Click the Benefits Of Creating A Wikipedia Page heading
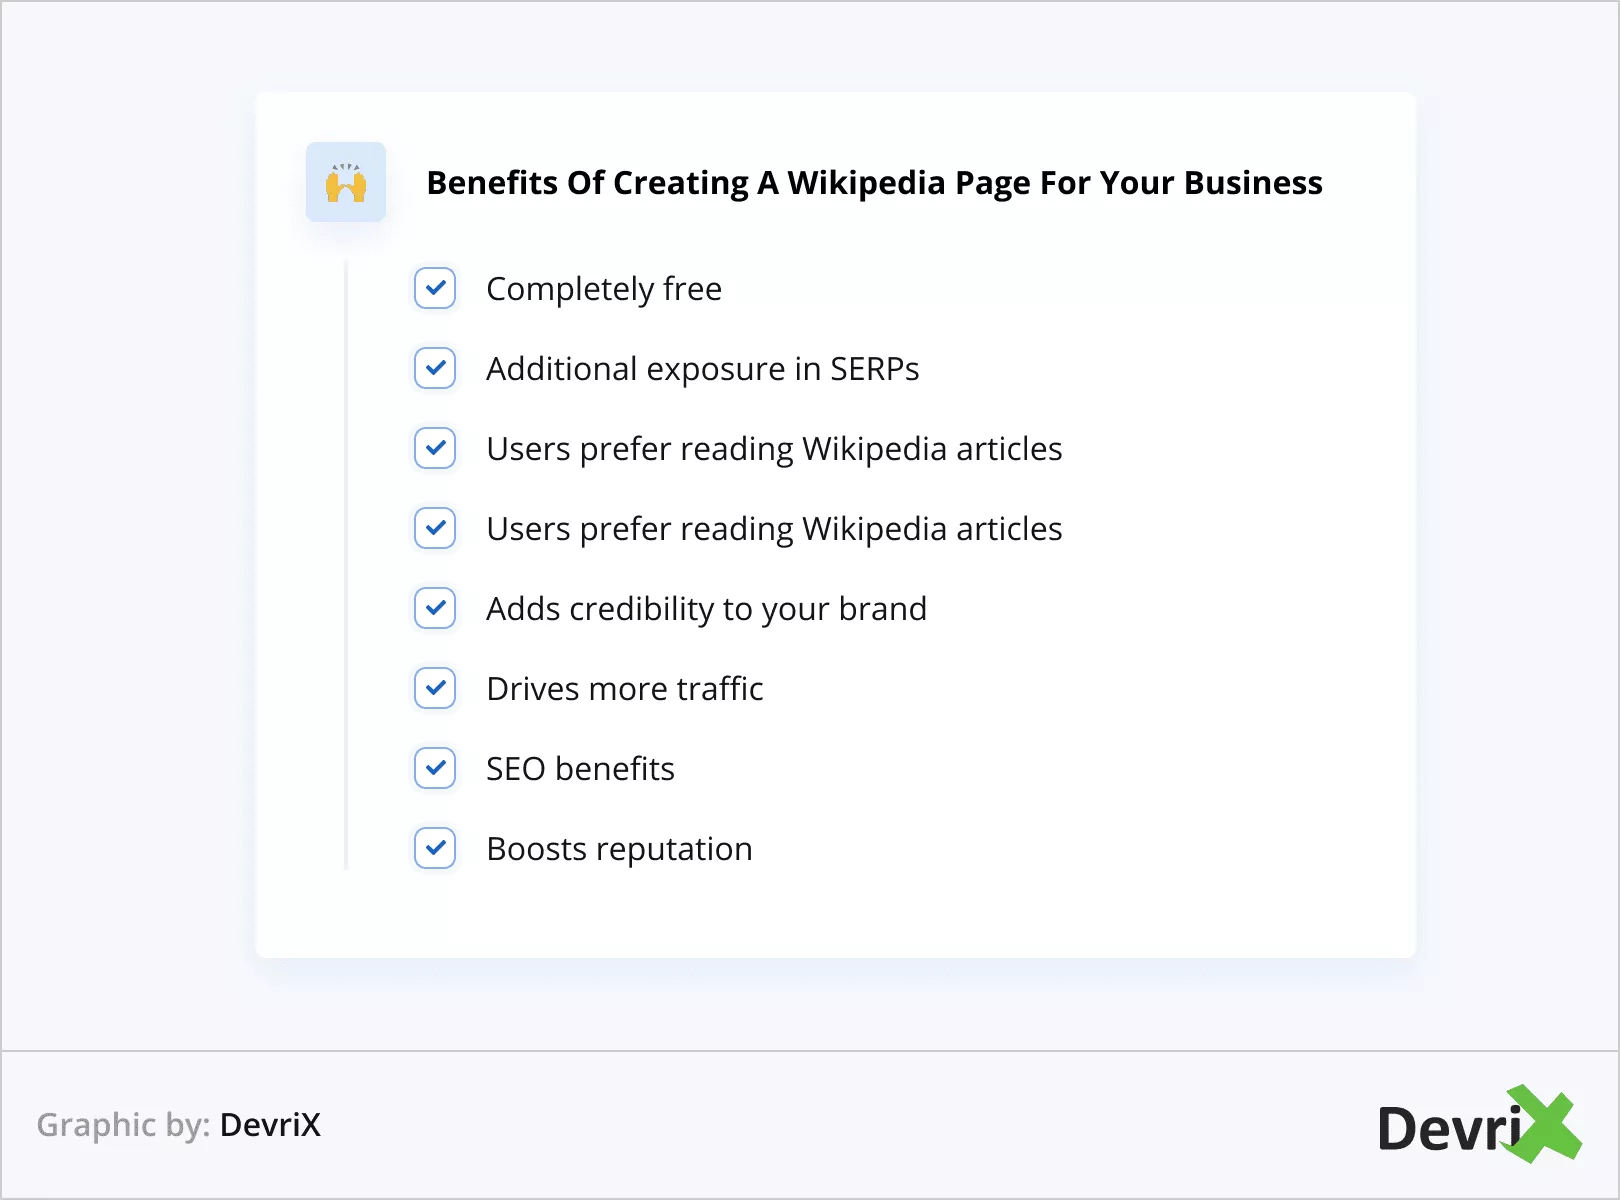This screenshot has height=1200, width=1620. click(874, 183)
